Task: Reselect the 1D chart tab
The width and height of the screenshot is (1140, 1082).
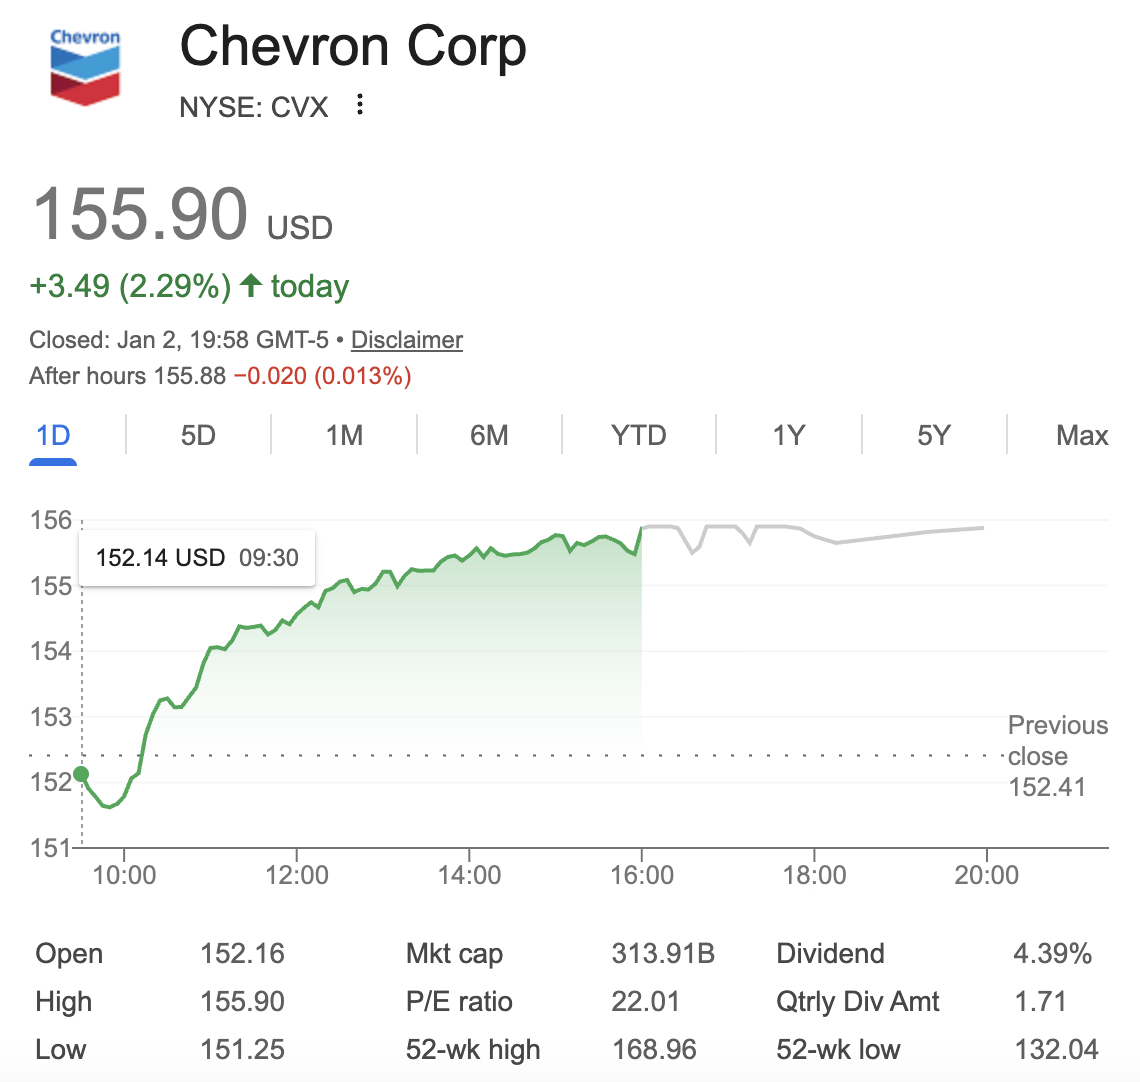Action: 52,435
